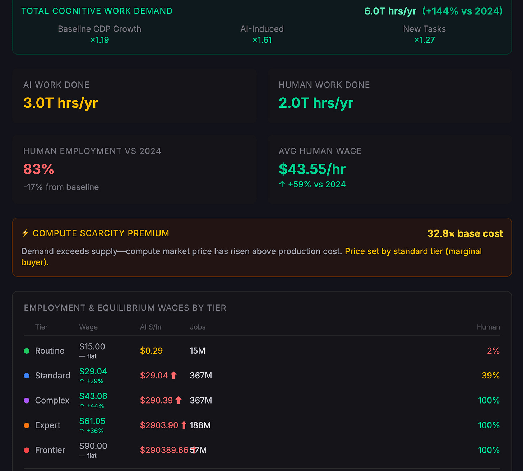The height and width of the screenshot is (471, 523).
Task: Click the Avg Human Wage card title
Action: tap(320, 151)
